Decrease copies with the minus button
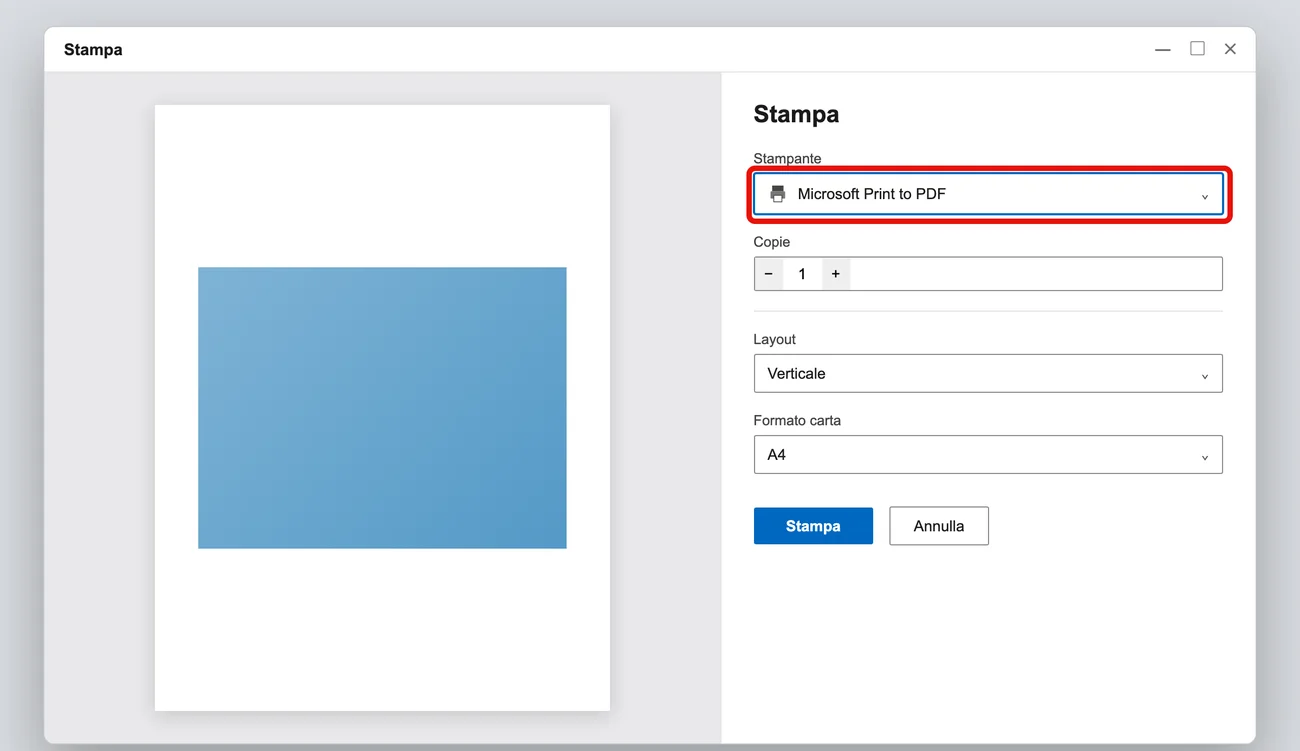1300x751 pixels. (x=769, y=274)
